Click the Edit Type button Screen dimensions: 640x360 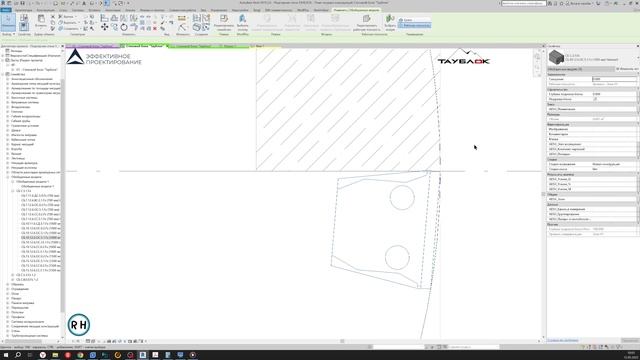point(627,69)
